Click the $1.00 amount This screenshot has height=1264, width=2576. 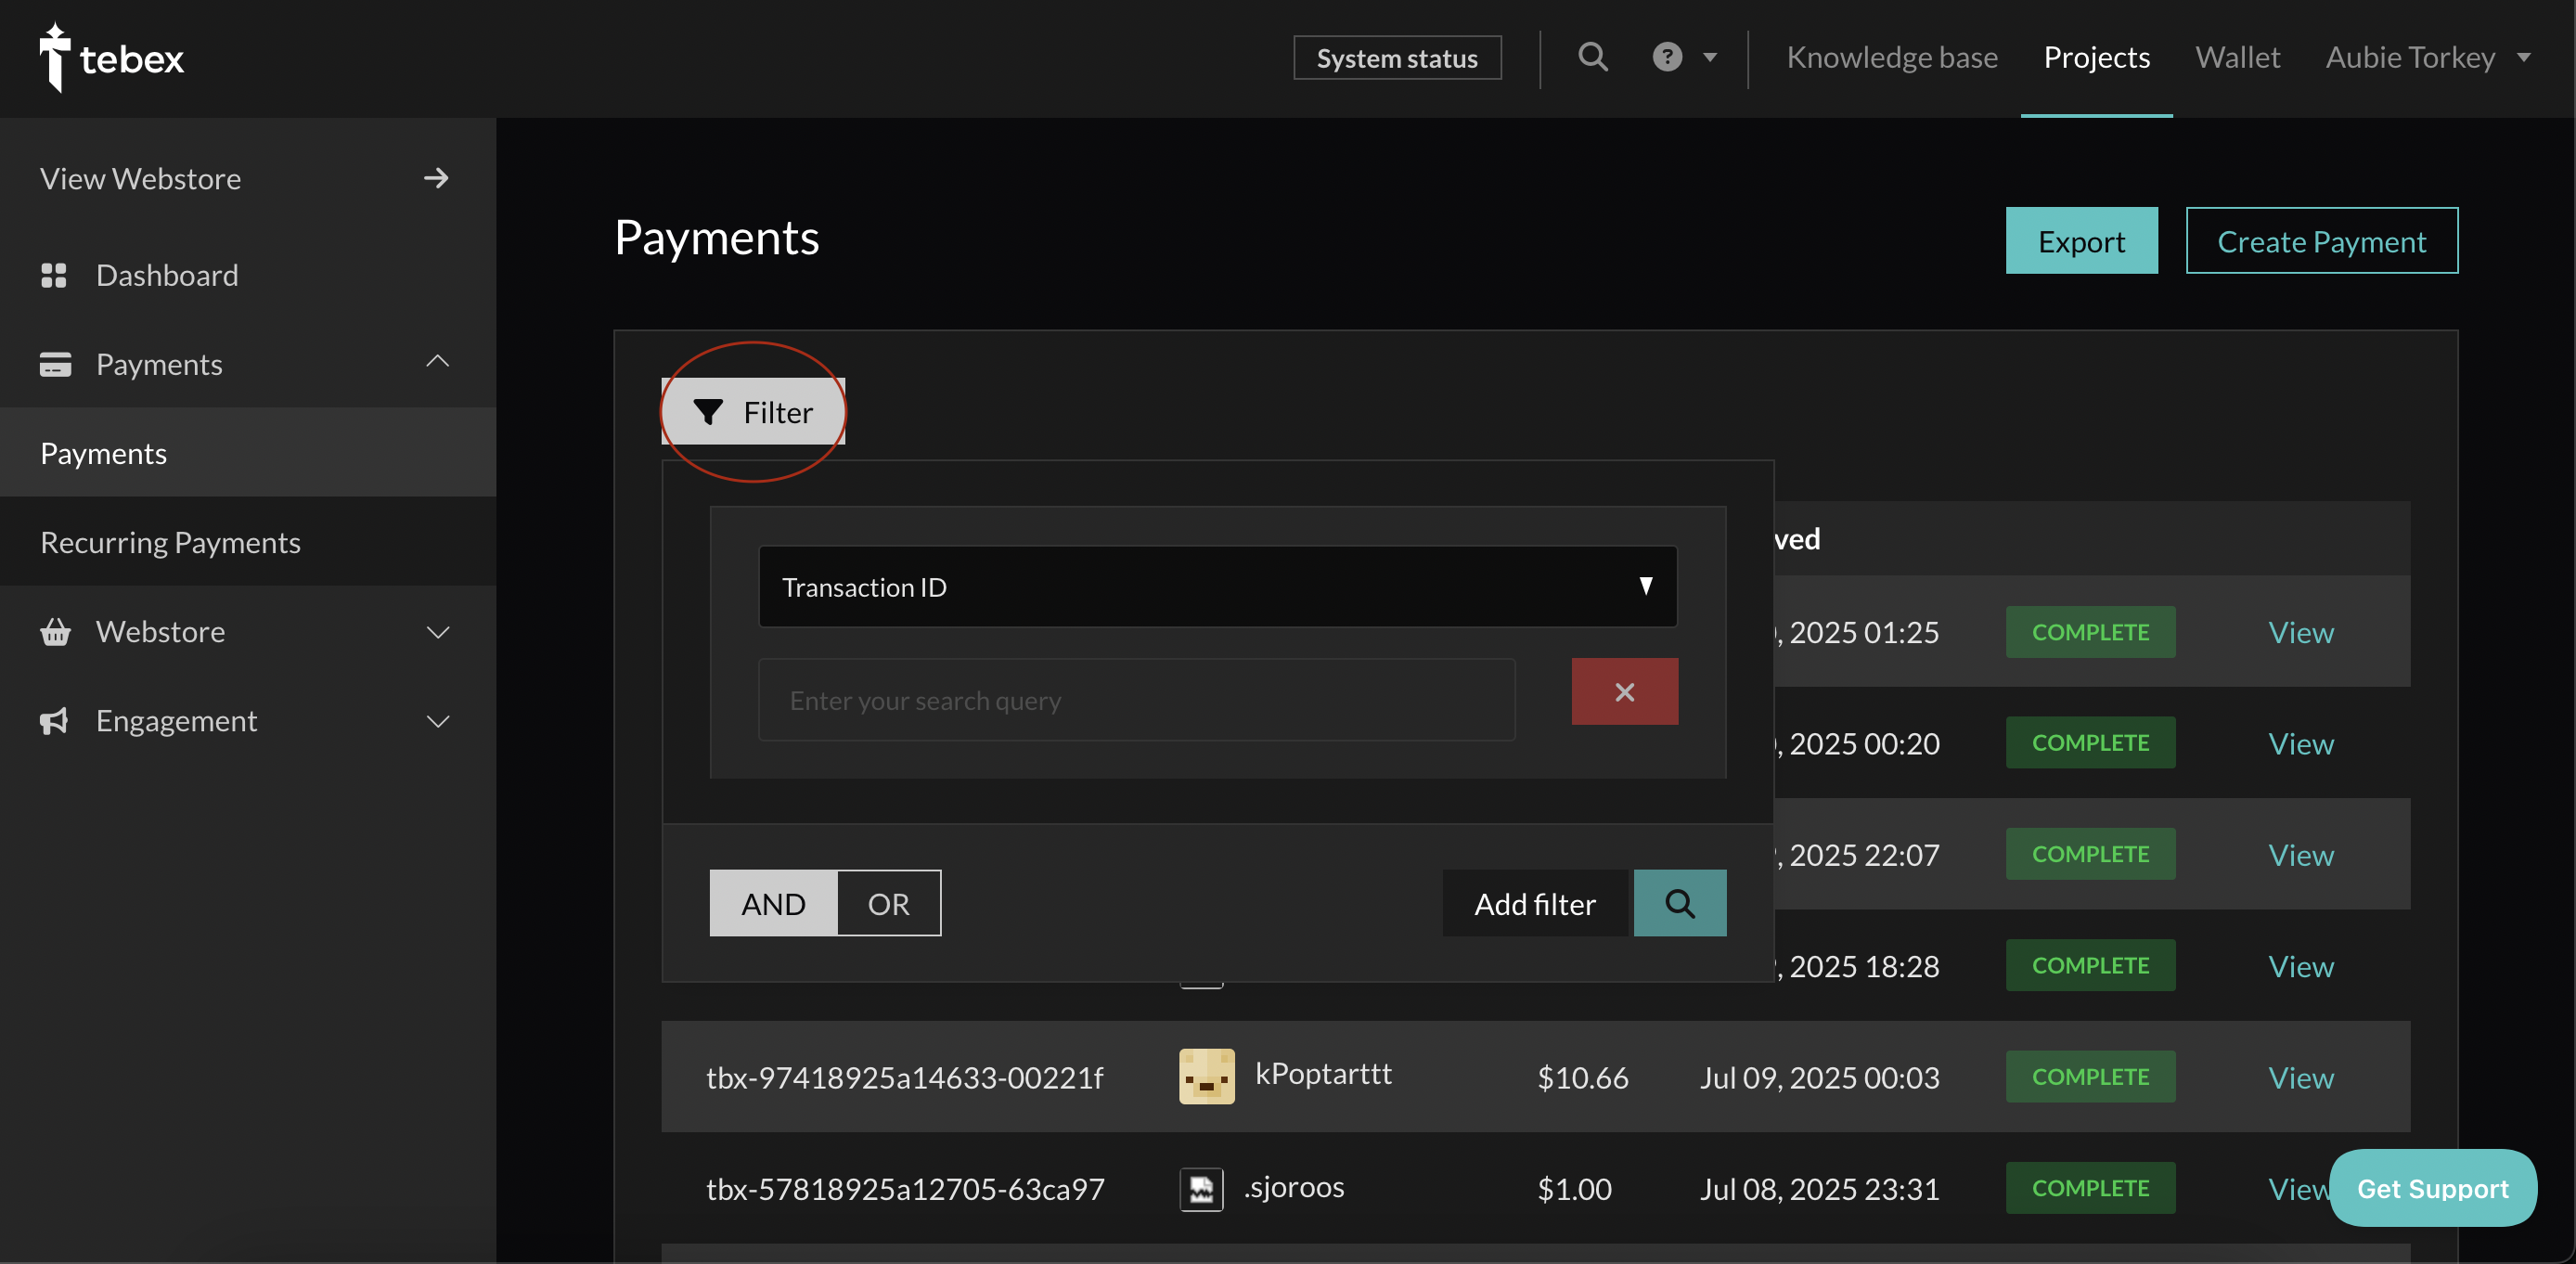coord(1574,1188)
